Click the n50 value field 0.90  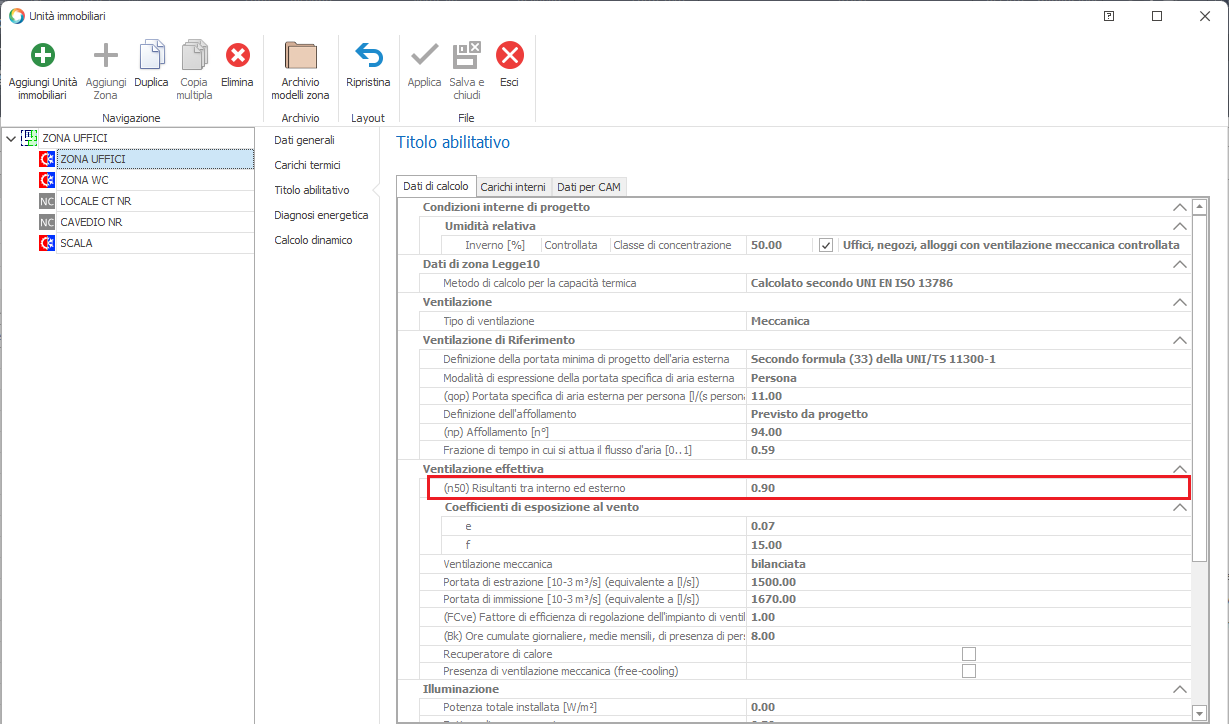click(x=965, y=488)
